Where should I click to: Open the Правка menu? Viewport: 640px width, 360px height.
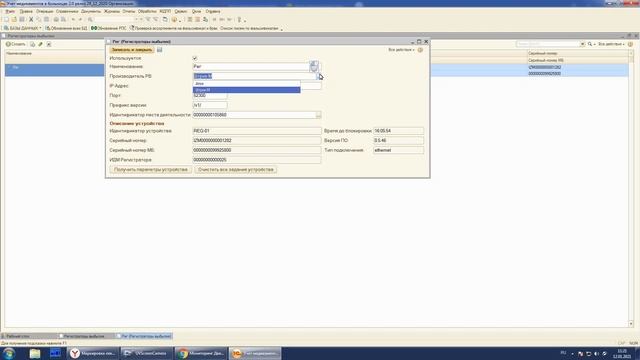click(26, 11)
